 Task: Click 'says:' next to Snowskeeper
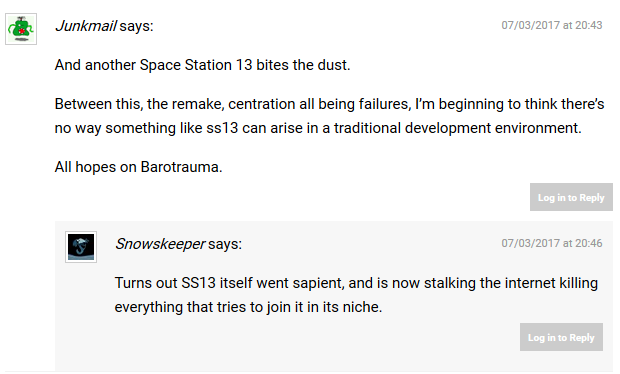(x=225, y=244)
